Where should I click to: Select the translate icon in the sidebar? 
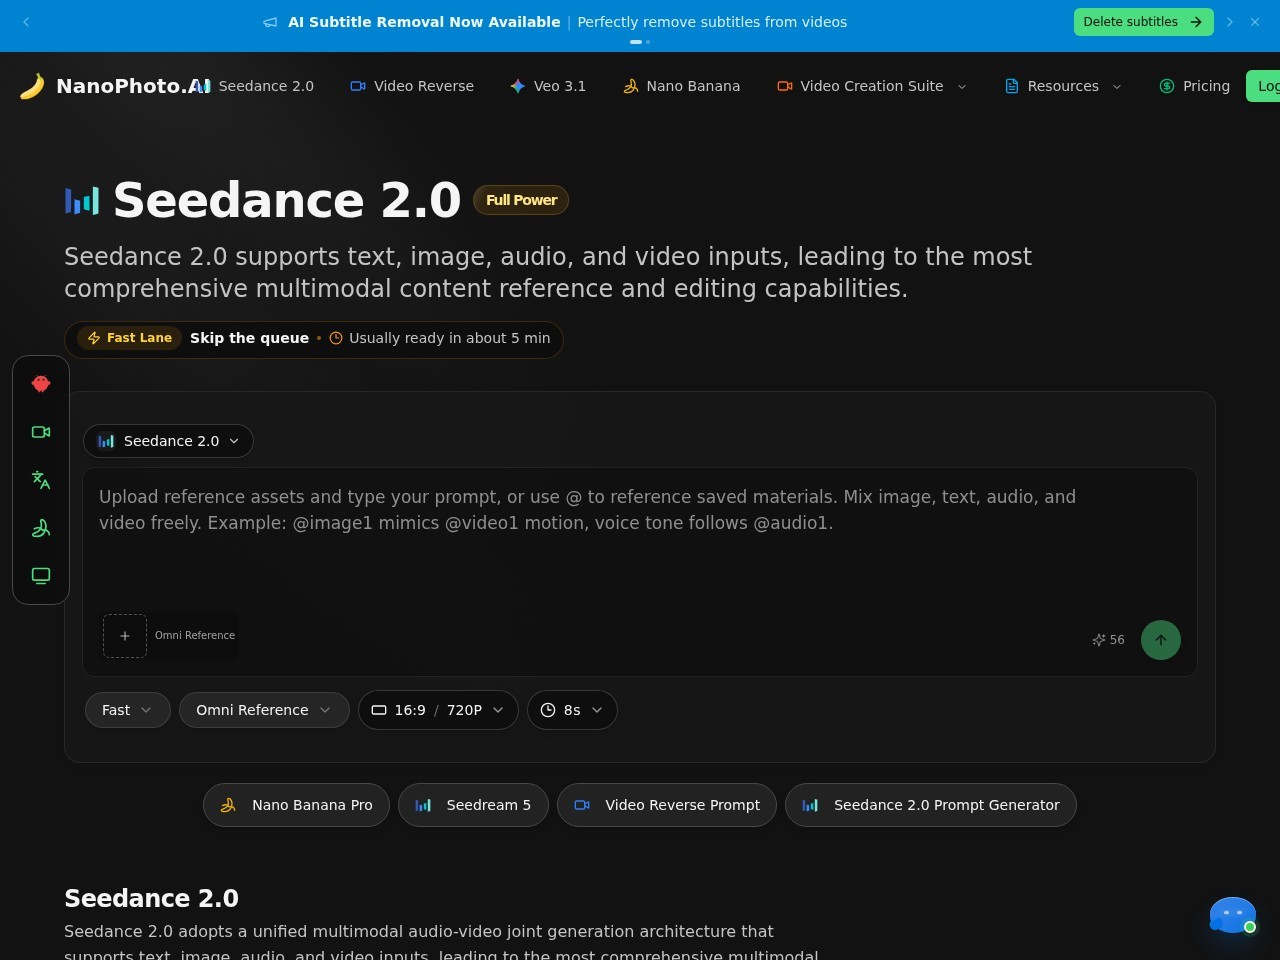tap(41, 480)
